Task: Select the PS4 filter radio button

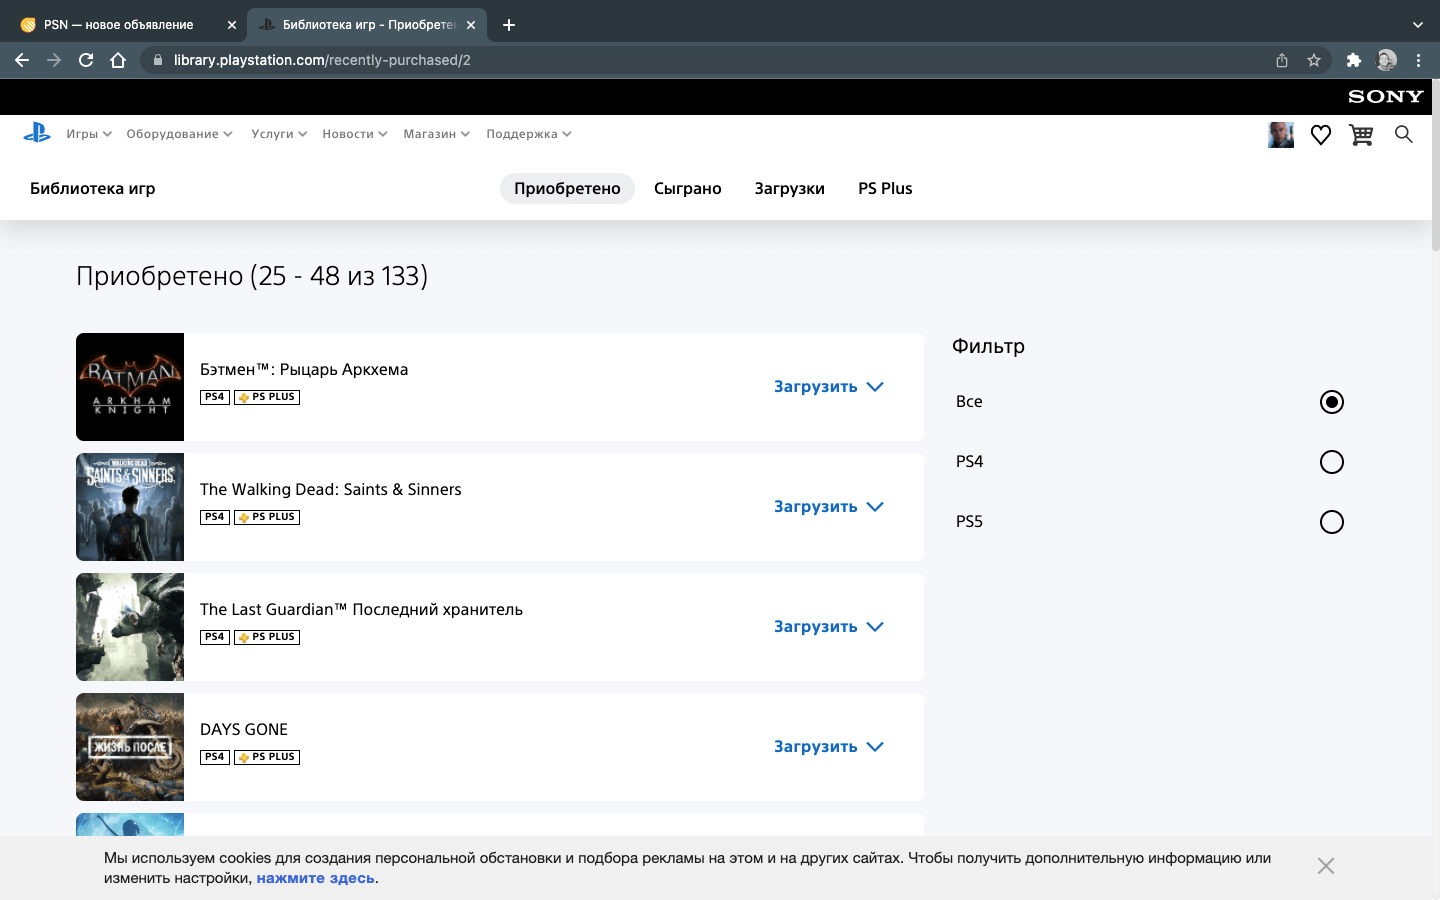Action: tap(1332, 462)
